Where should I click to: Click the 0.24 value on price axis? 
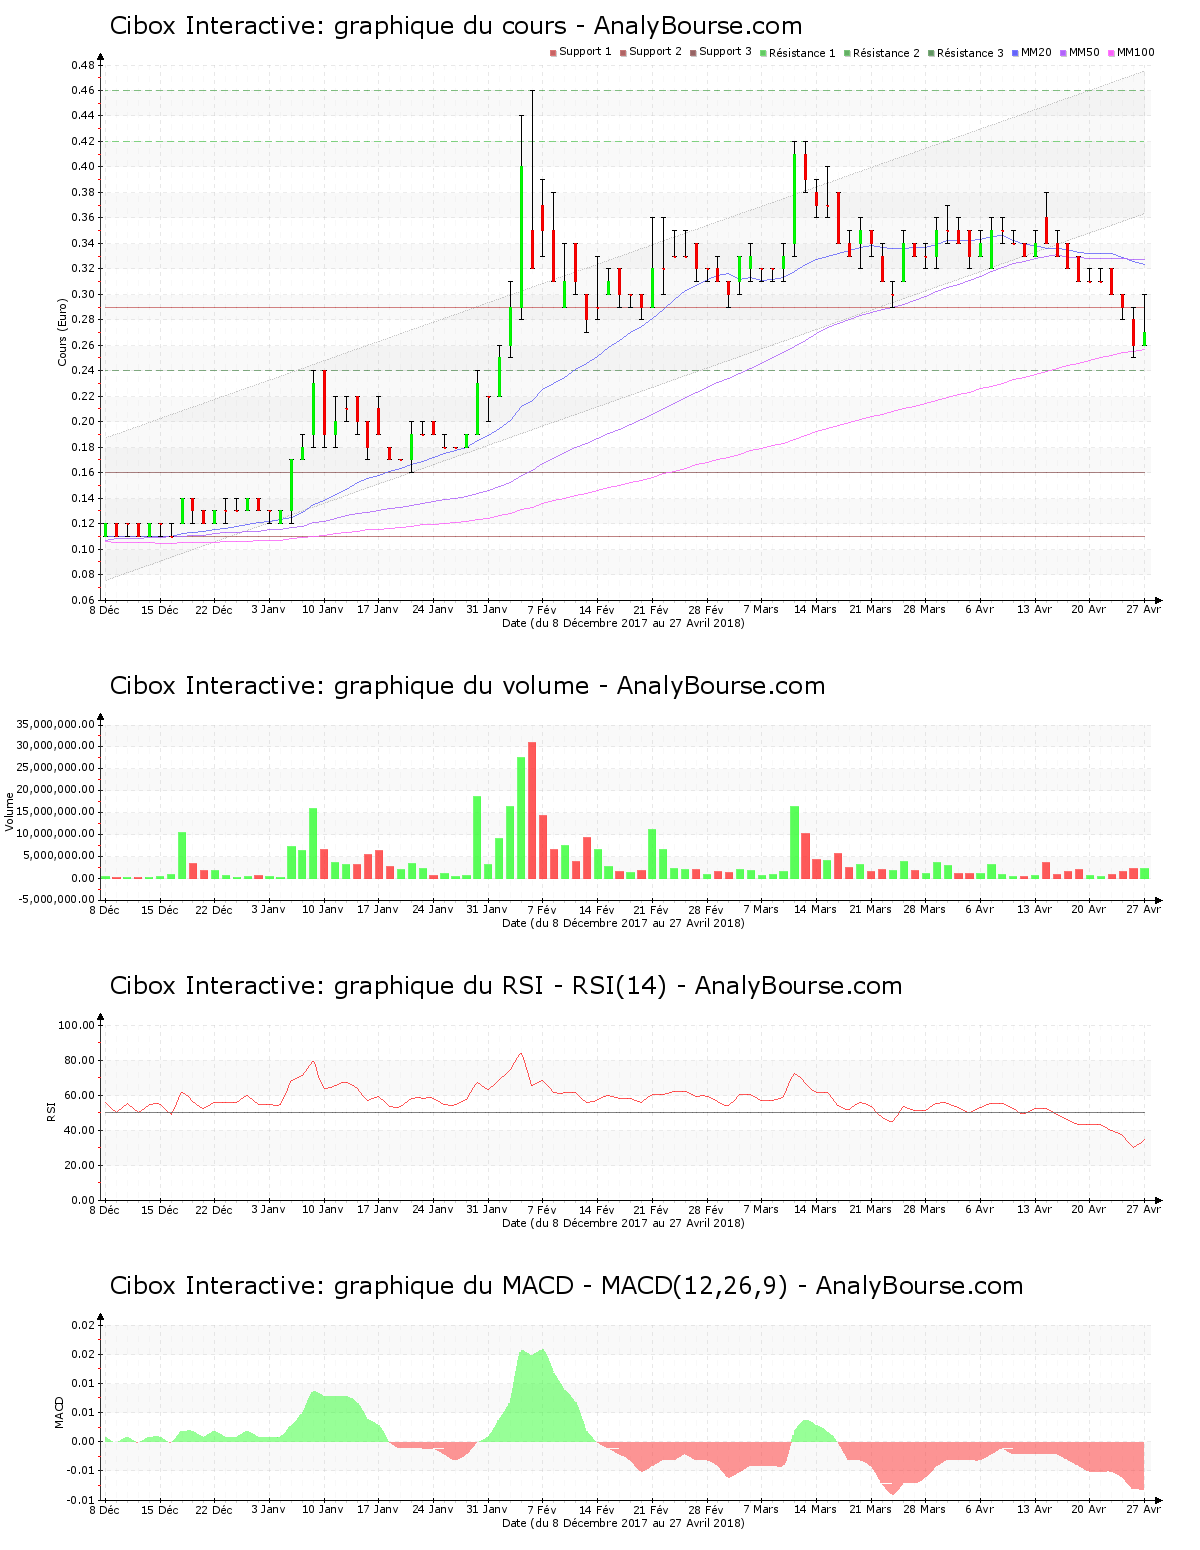pyautogui.click(x=83, y=370)
